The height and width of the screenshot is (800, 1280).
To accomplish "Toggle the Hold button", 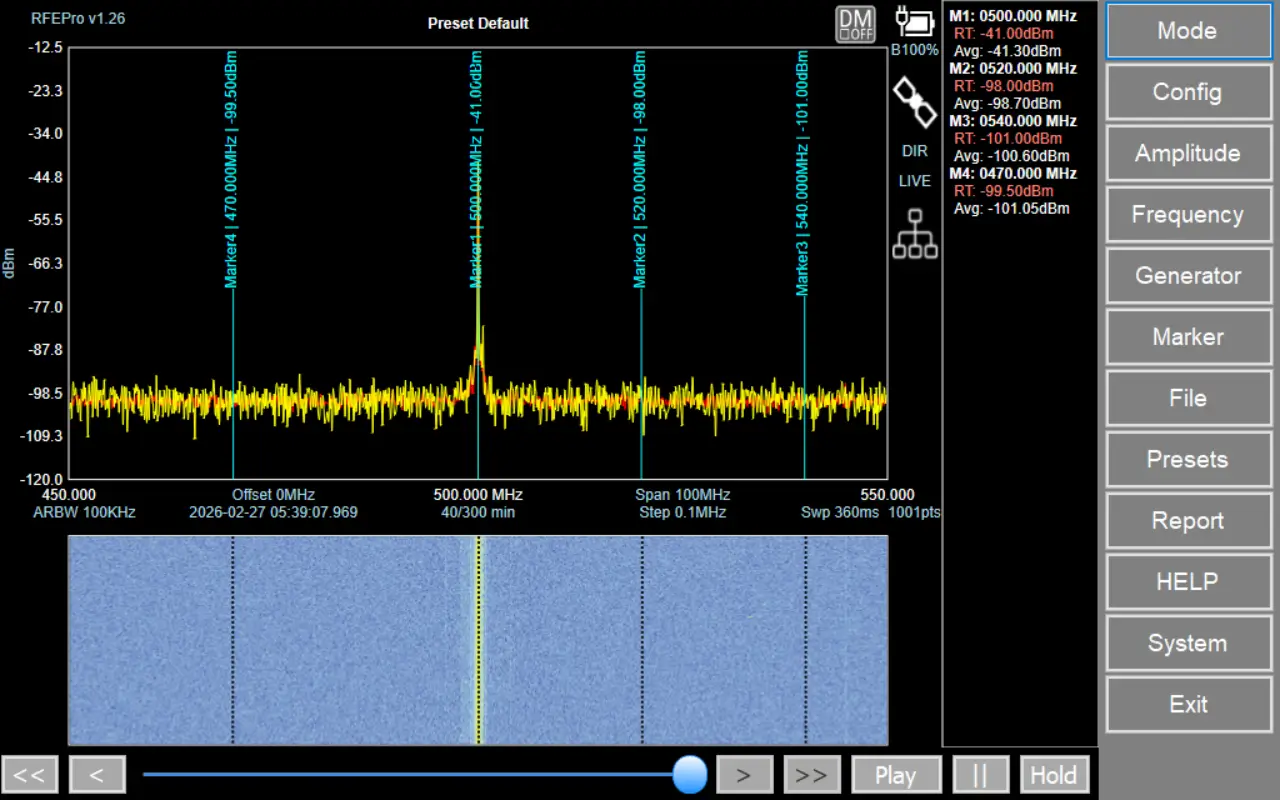I will tap(1053, 775).
